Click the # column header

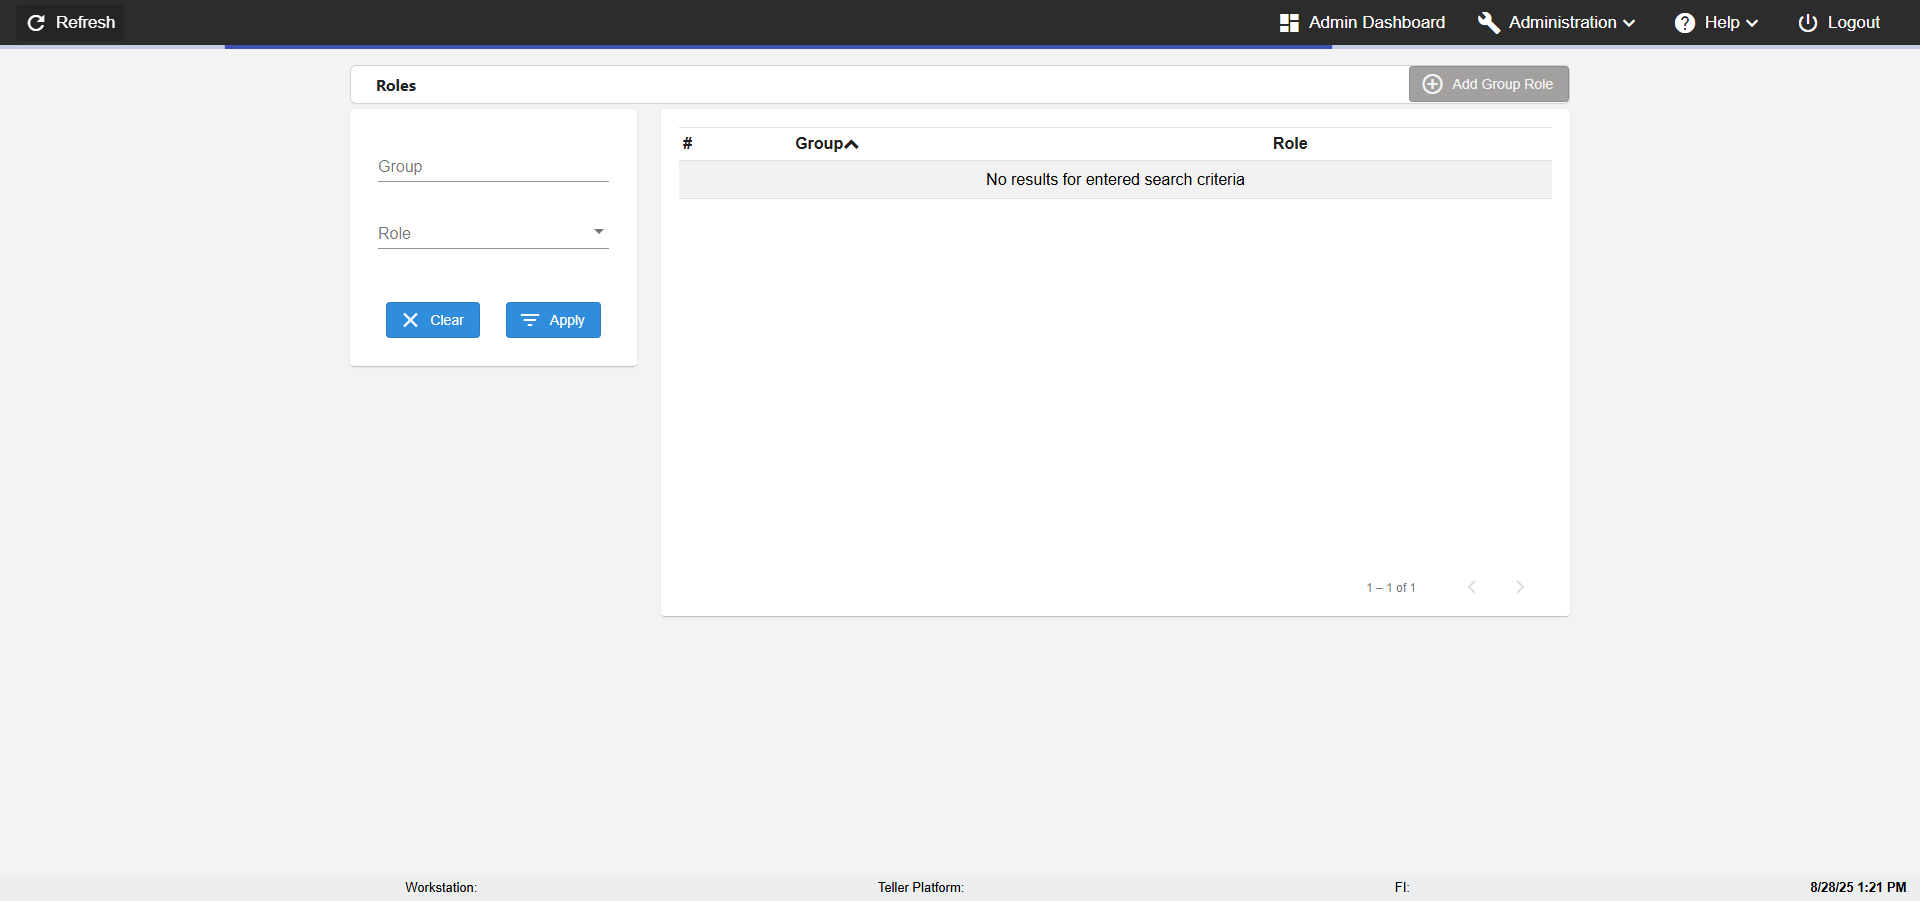pos(688,143)
